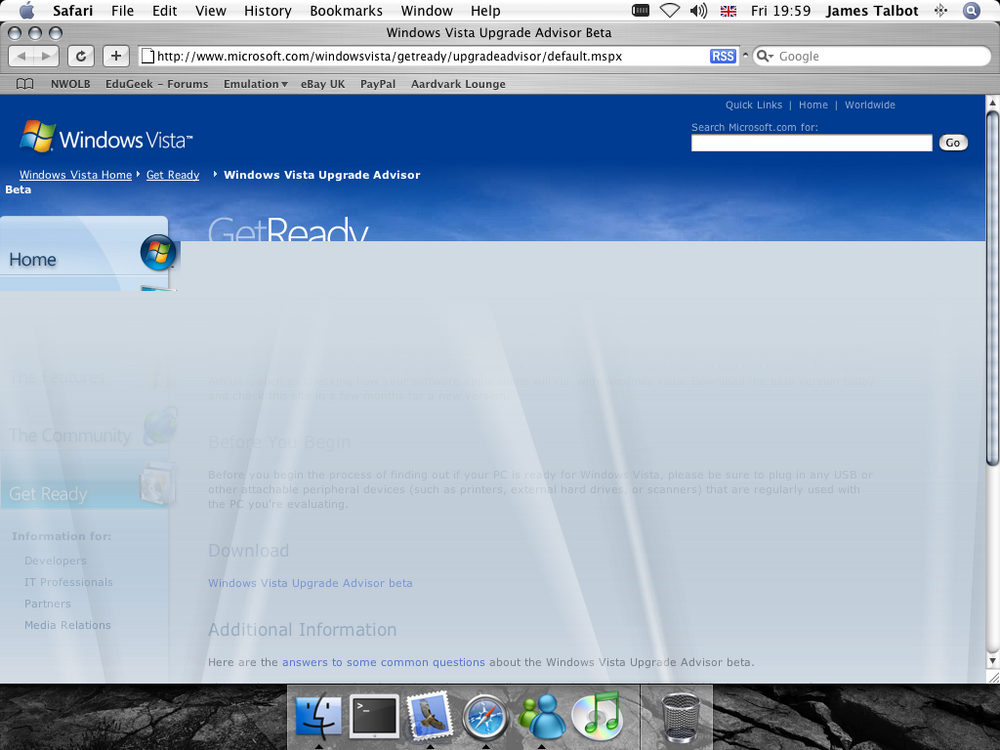
Task: Open the Get Ready breadcrumb link
Action: [172, 175]
